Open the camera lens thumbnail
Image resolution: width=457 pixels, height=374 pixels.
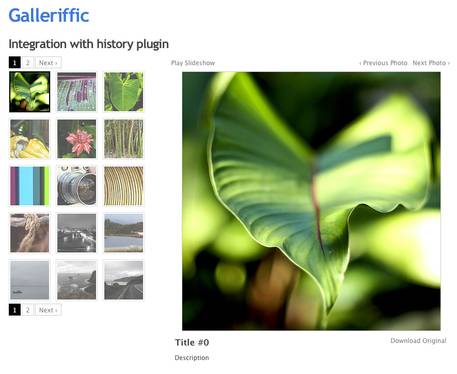[77, 186]
